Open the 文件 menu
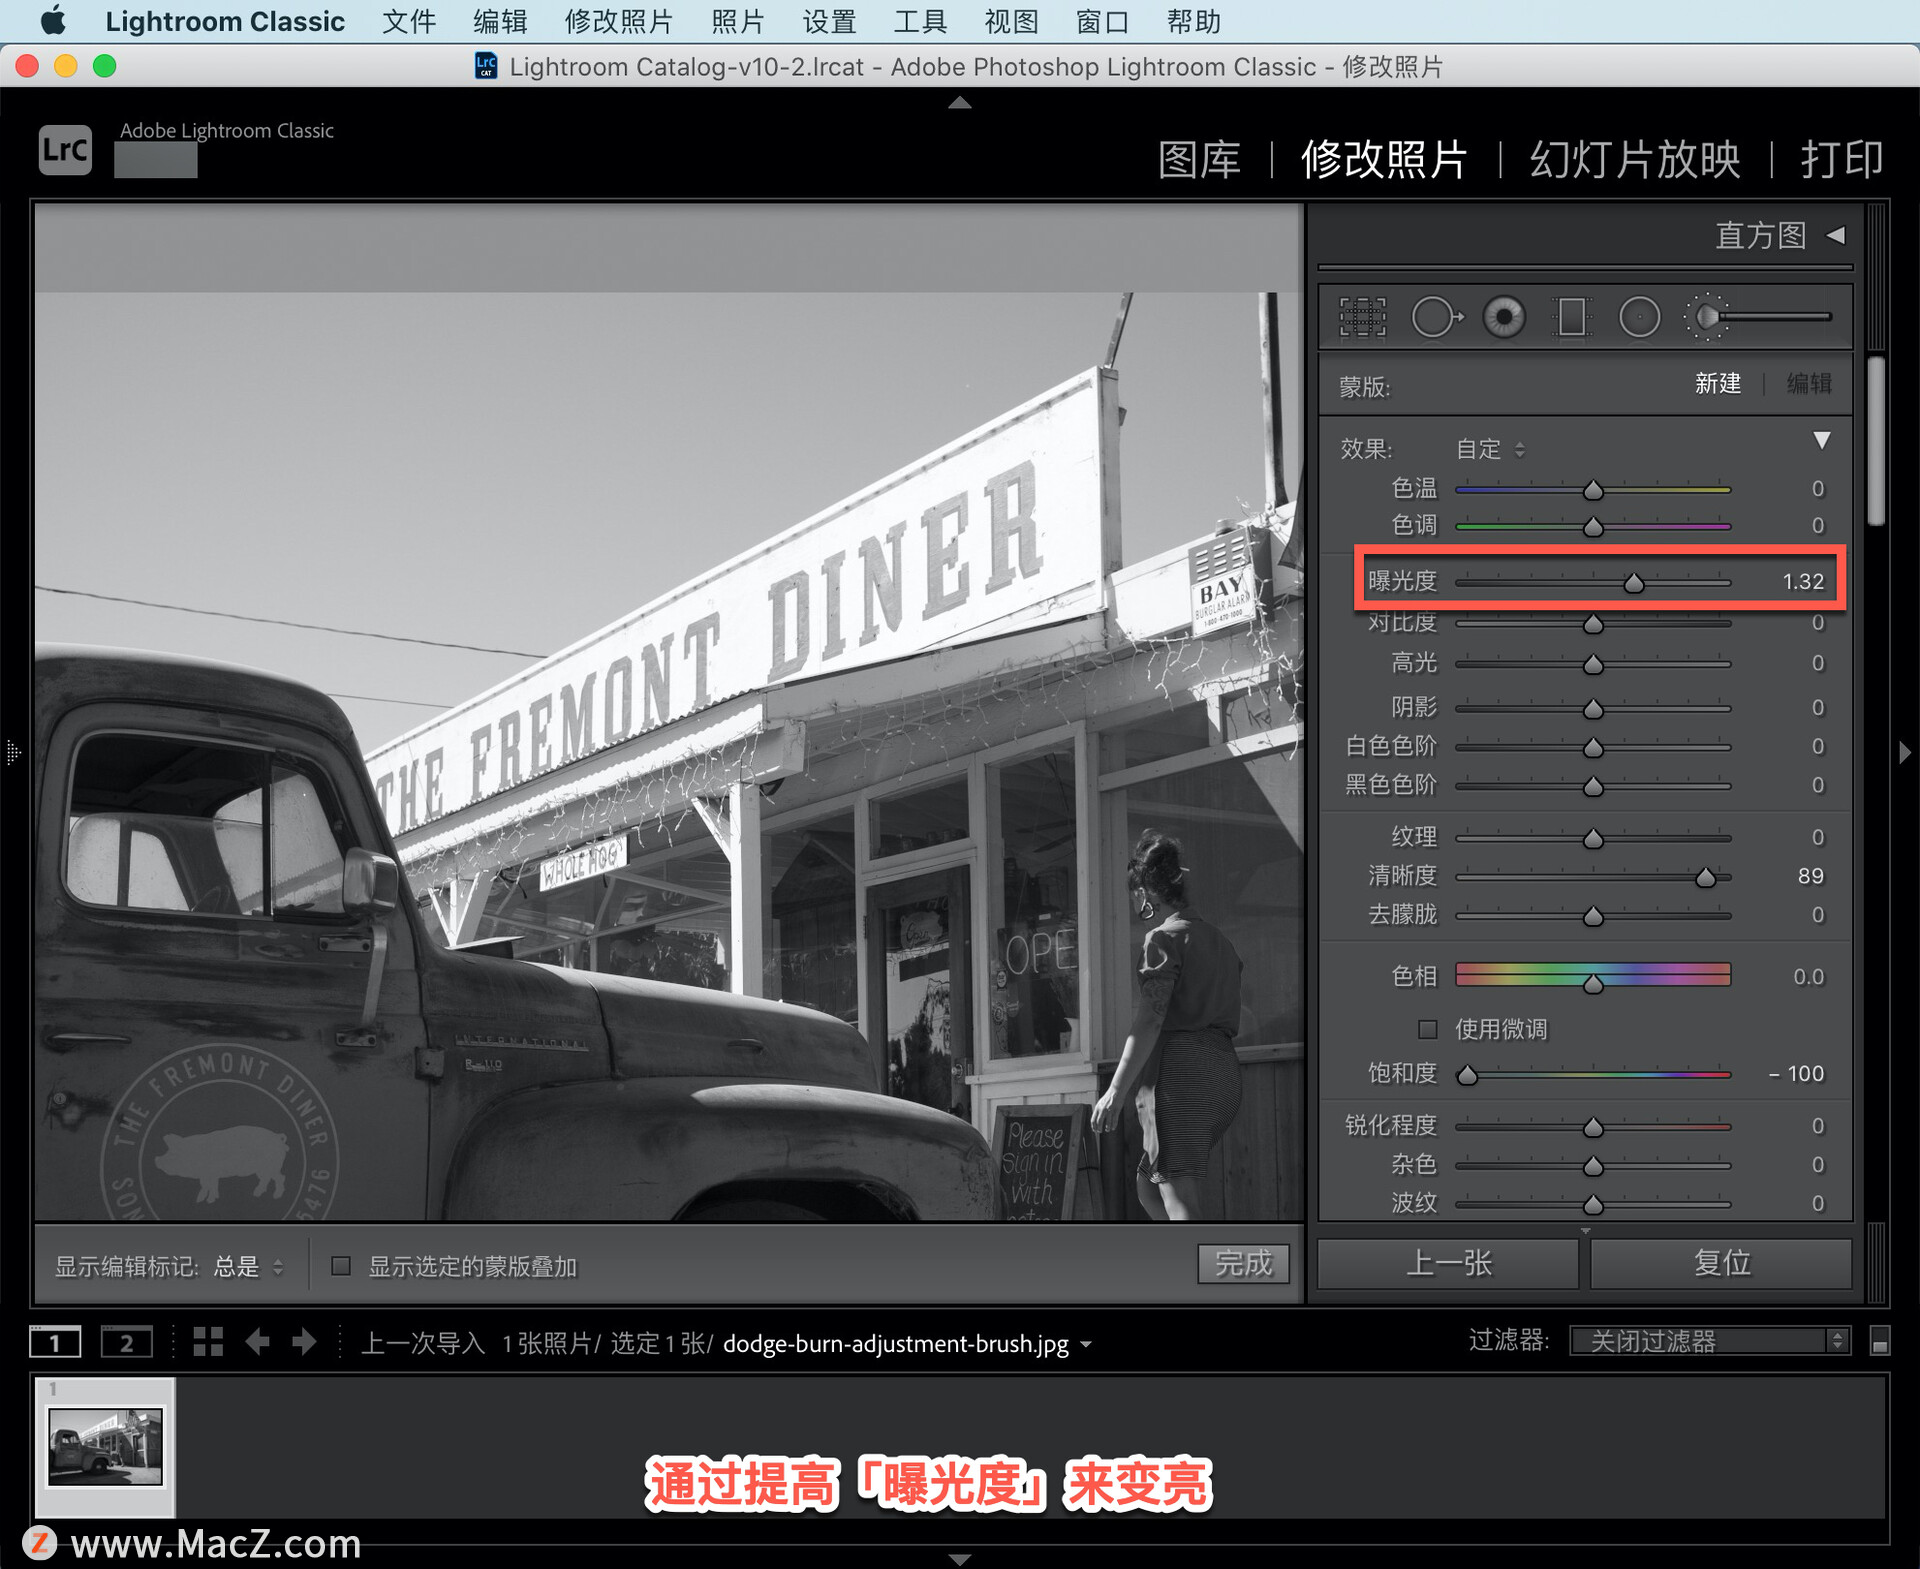1920x1569 pixels. [409, 21]
